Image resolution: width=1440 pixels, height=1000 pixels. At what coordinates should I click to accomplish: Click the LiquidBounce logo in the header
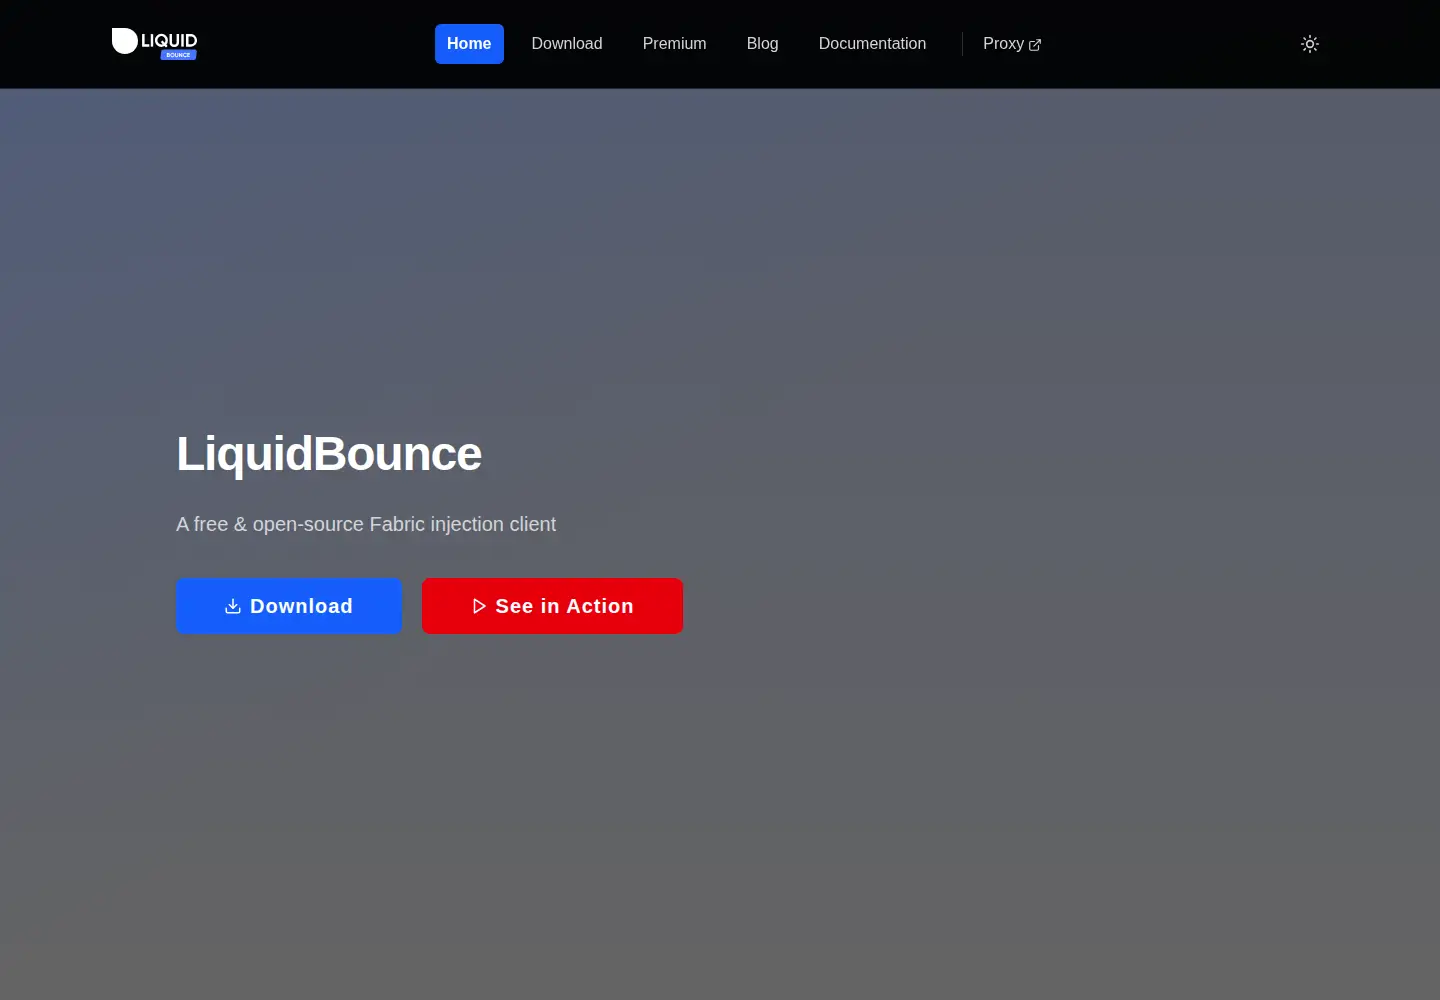tap(154, 43)
